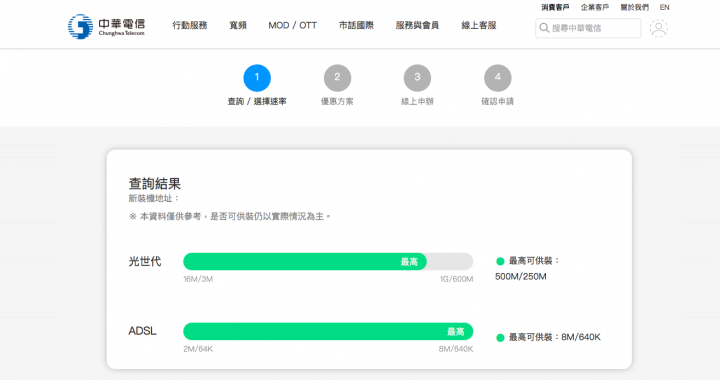Select the 消費客戶 link
Image resolution: width=720 pixels, height=380 pixels.
point(555,7)
